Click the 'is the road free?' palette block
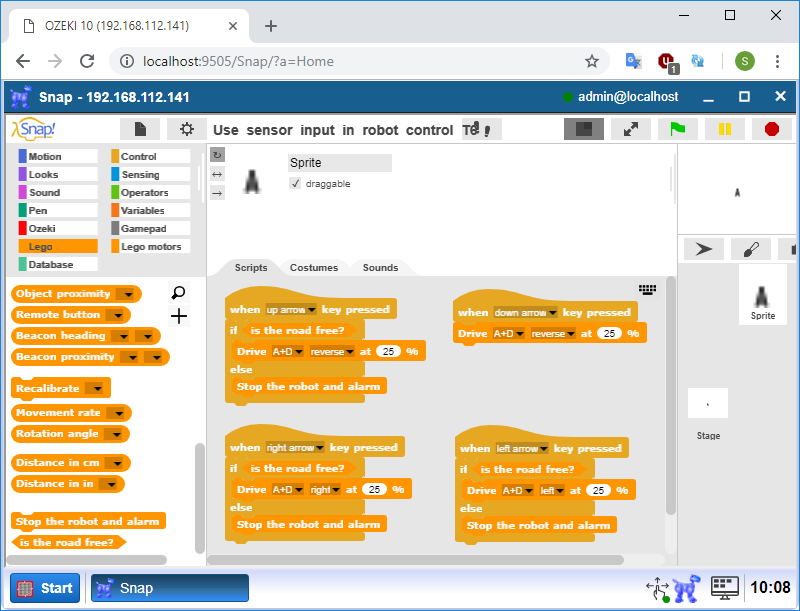The width and height of the screenshot is (800, 611). (67, 542)
